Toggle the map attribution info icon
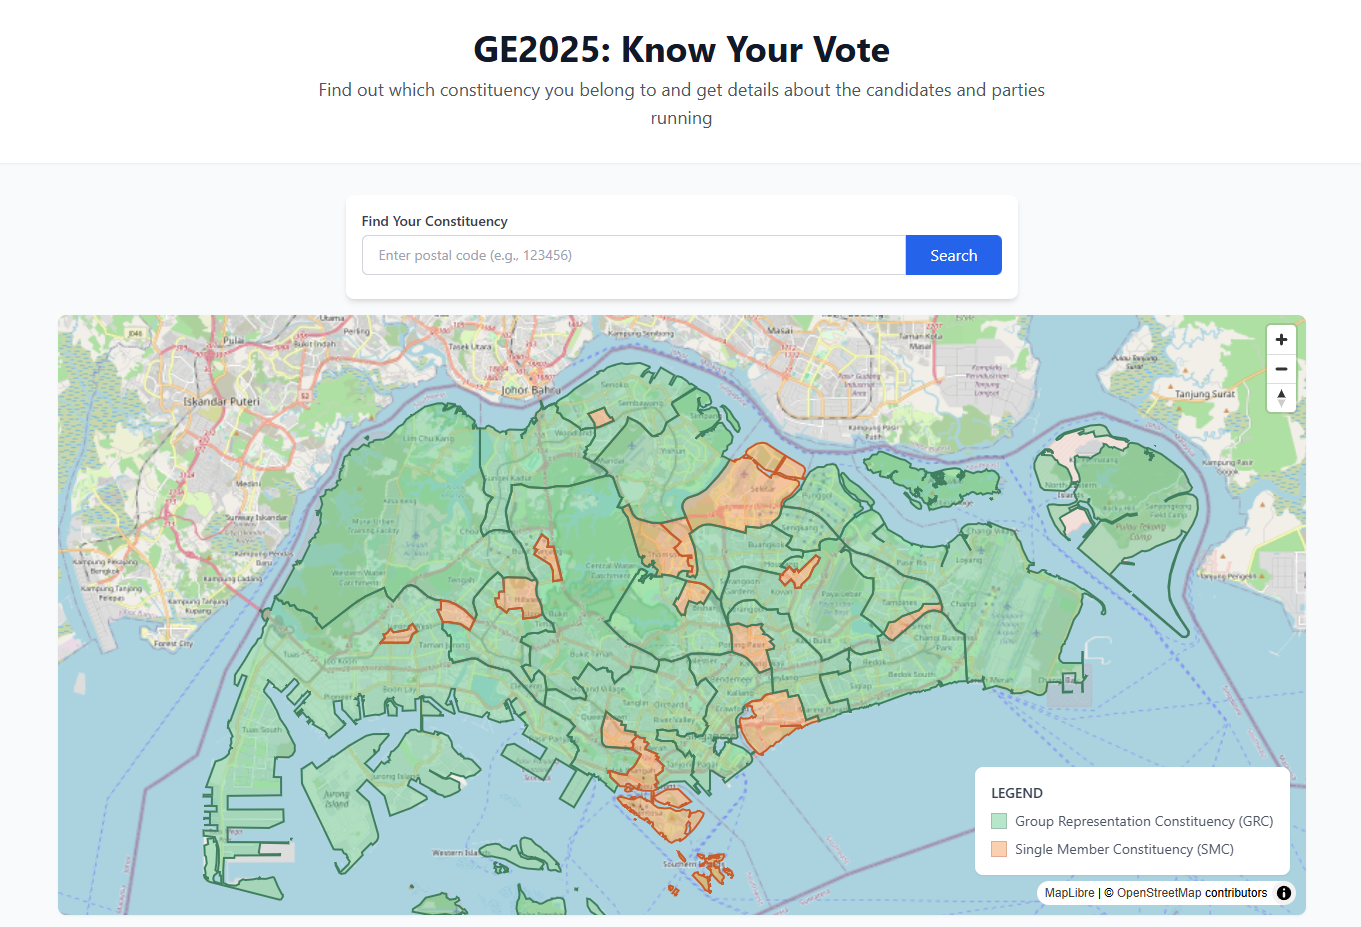The height and width of the screenshot is (927, 1361). 1284,893
